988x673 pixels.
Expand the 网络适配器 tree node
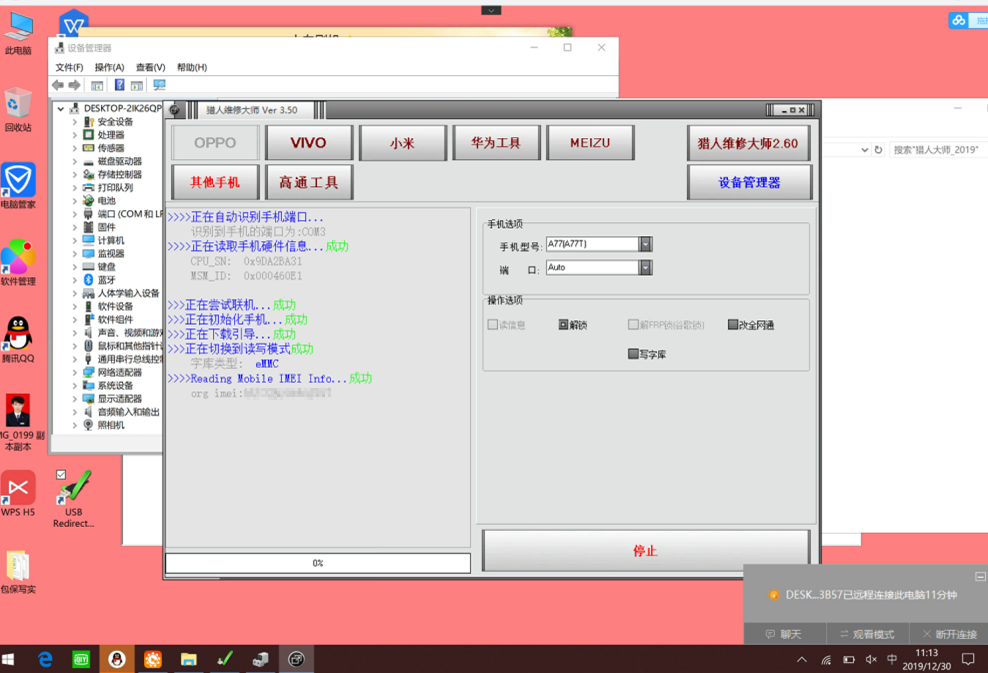click(74, 372)
